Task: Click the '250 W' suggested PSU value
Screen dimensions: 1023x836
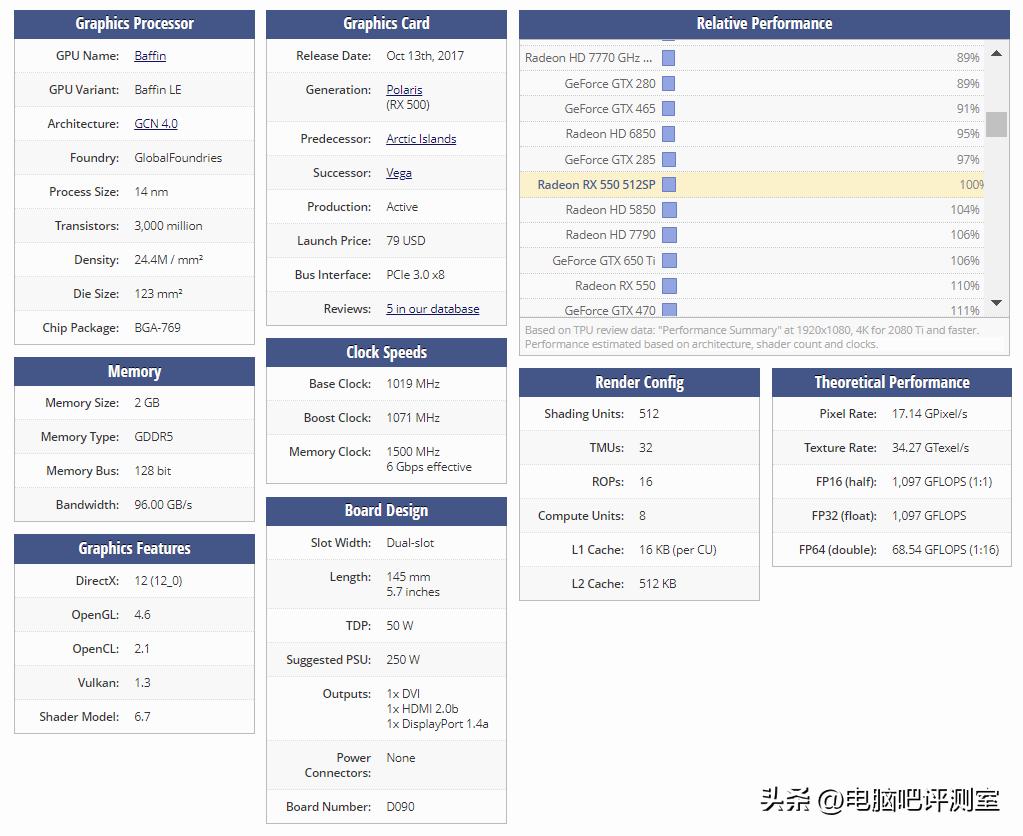Action: coord(403,660)
